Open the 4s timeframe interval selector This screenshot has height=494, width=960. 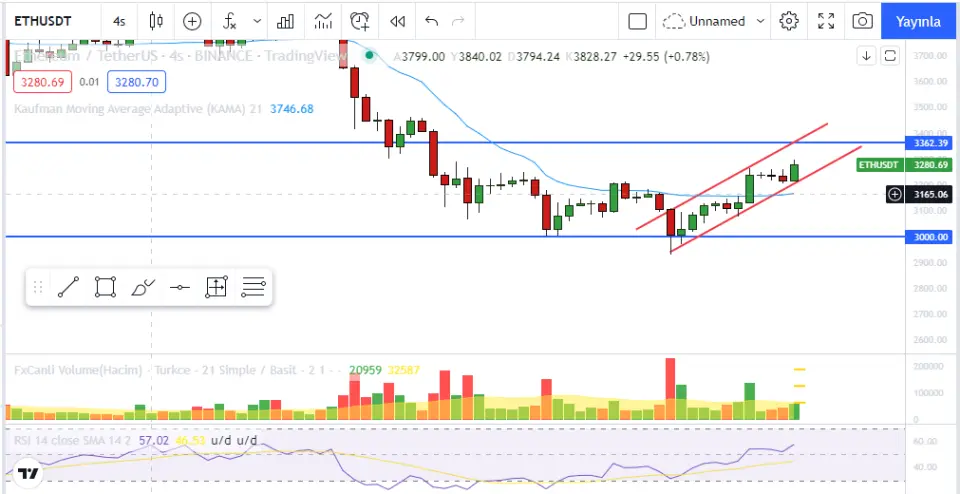pyautogui.click(x=120, y=21)
